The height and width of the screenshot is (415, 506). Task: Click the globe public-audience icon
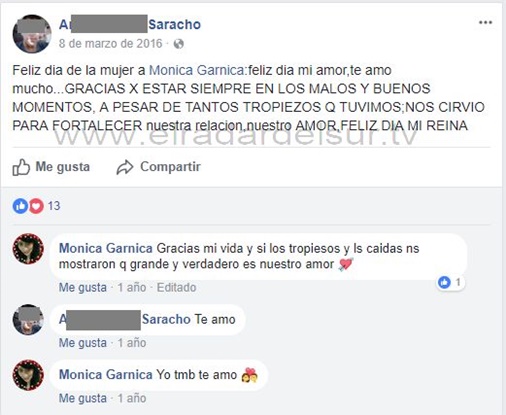pos(179,44)
